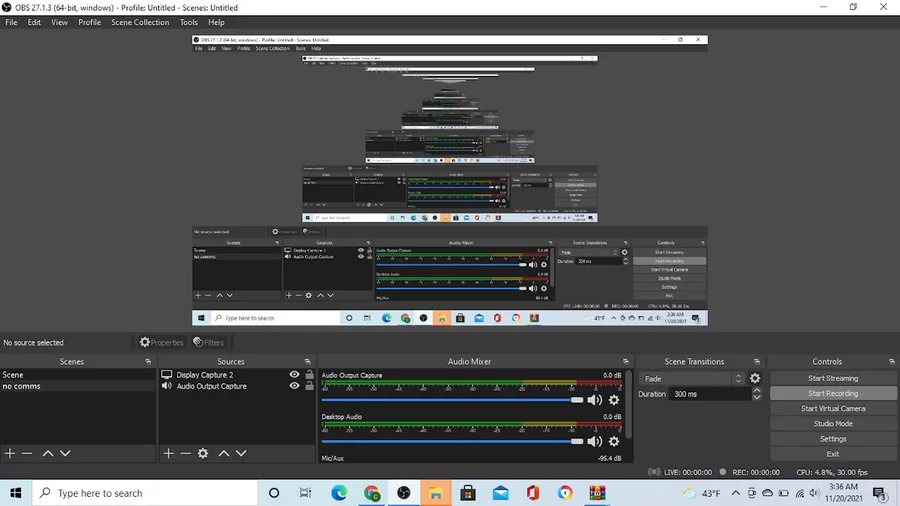The image size is (900, 506).
Task: Open File Explorer from the taskbar
Action: pos(436,493)
